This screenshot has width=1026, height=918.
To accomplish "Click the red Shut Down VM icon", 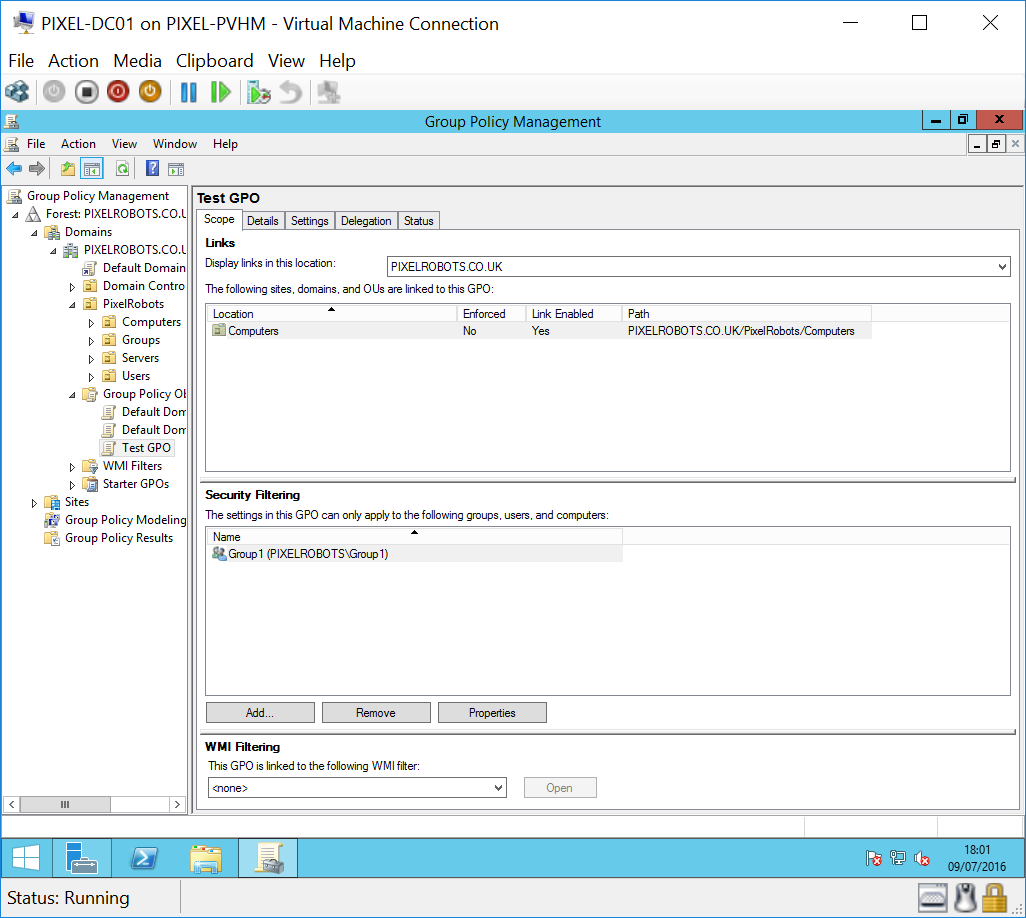I will (118, 92).
